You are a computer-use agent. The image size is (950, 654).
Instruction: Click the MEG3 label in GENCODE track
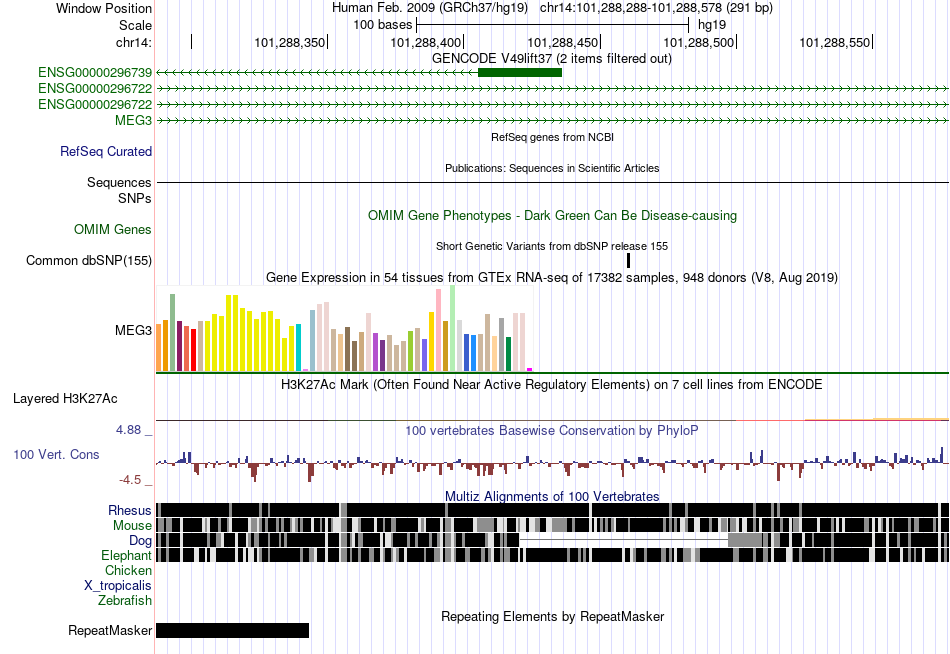(x=133, y=120)
